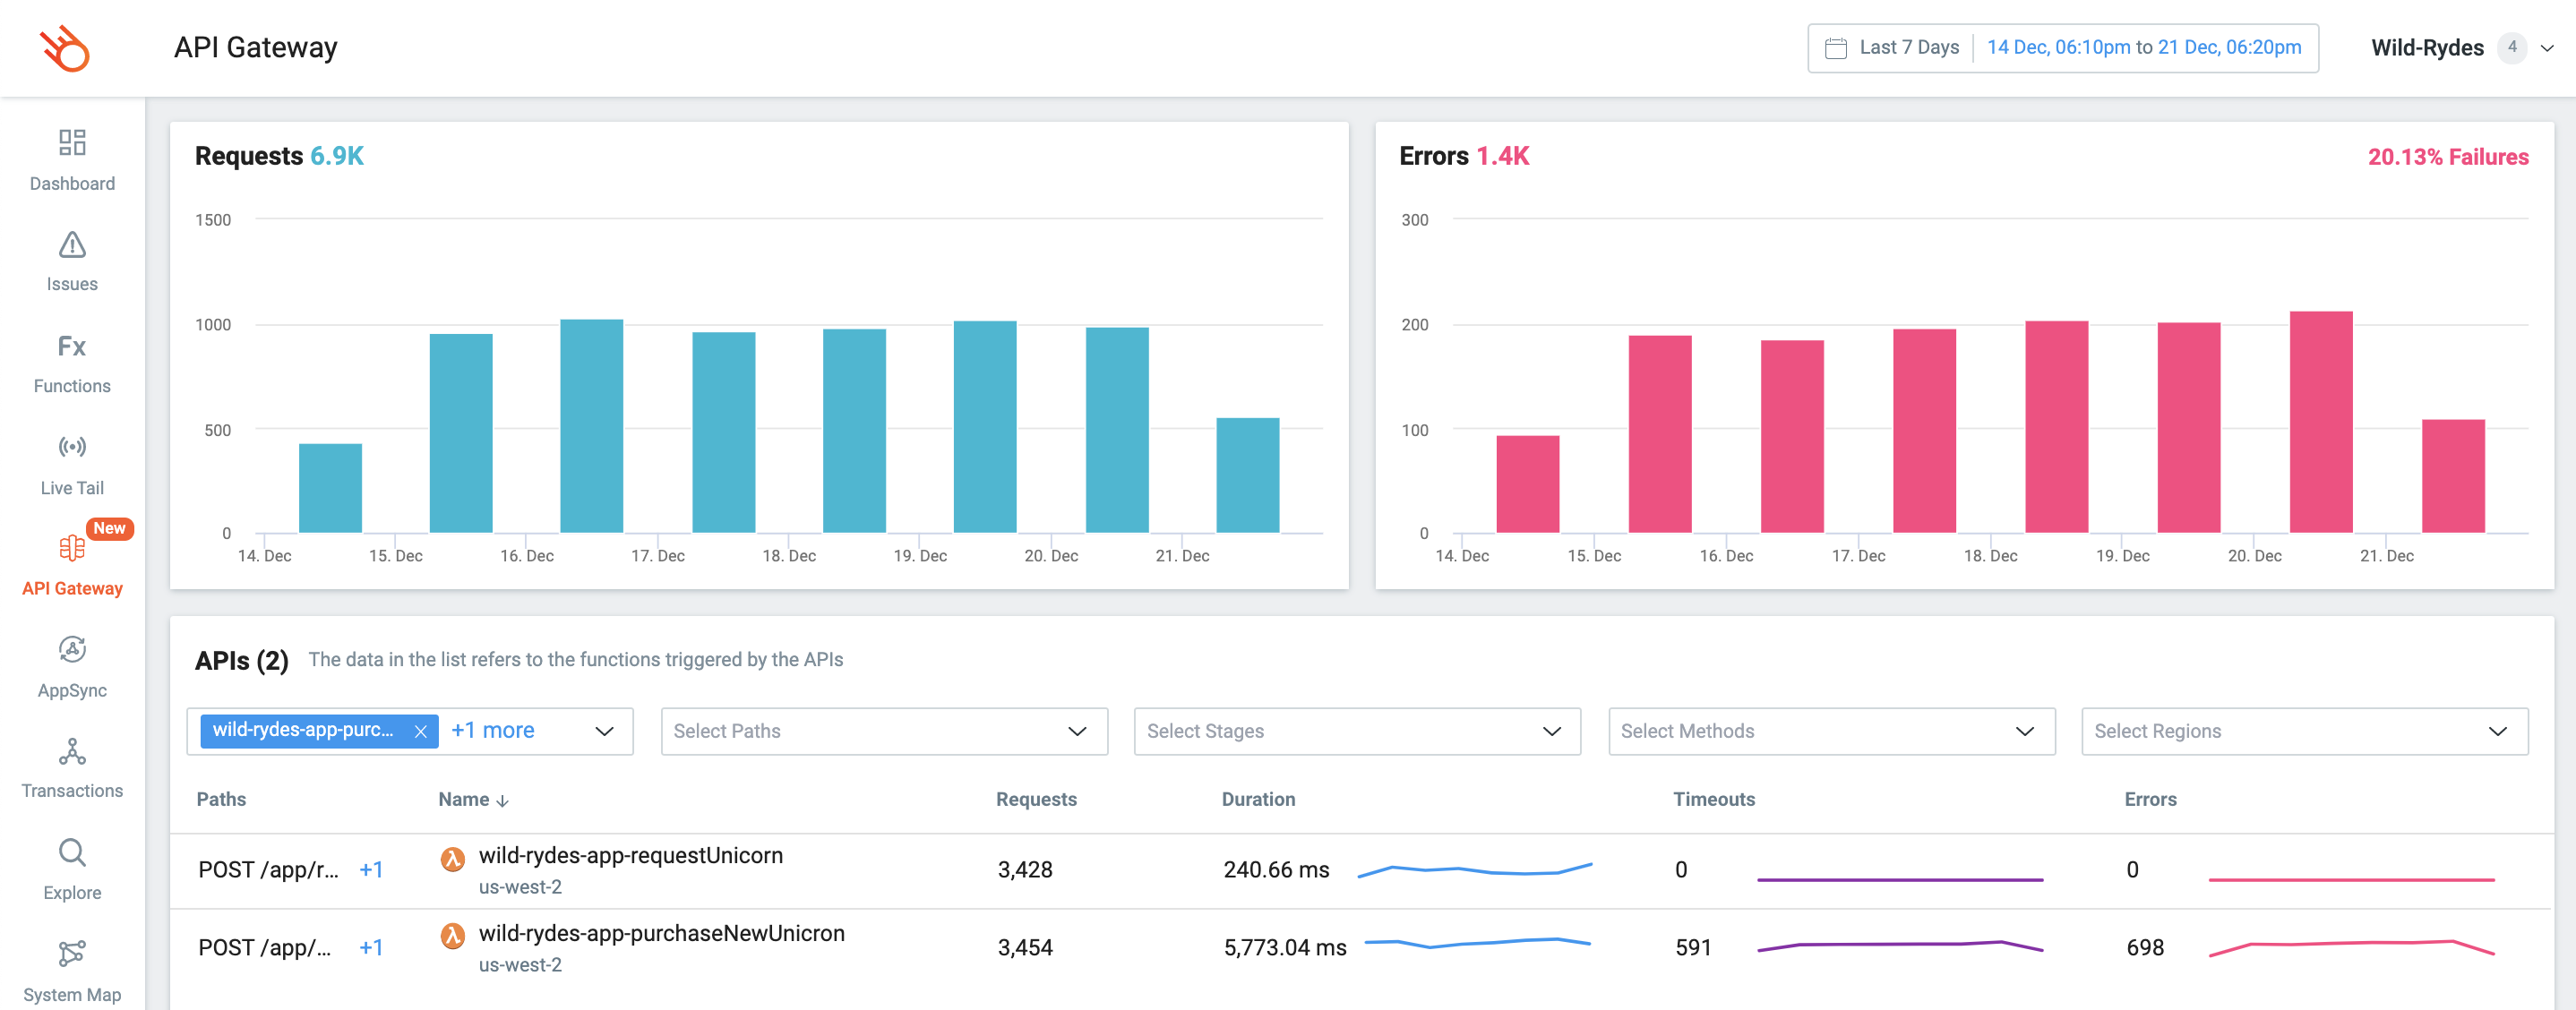Open the Explore magnifier icon

point(72,852)
